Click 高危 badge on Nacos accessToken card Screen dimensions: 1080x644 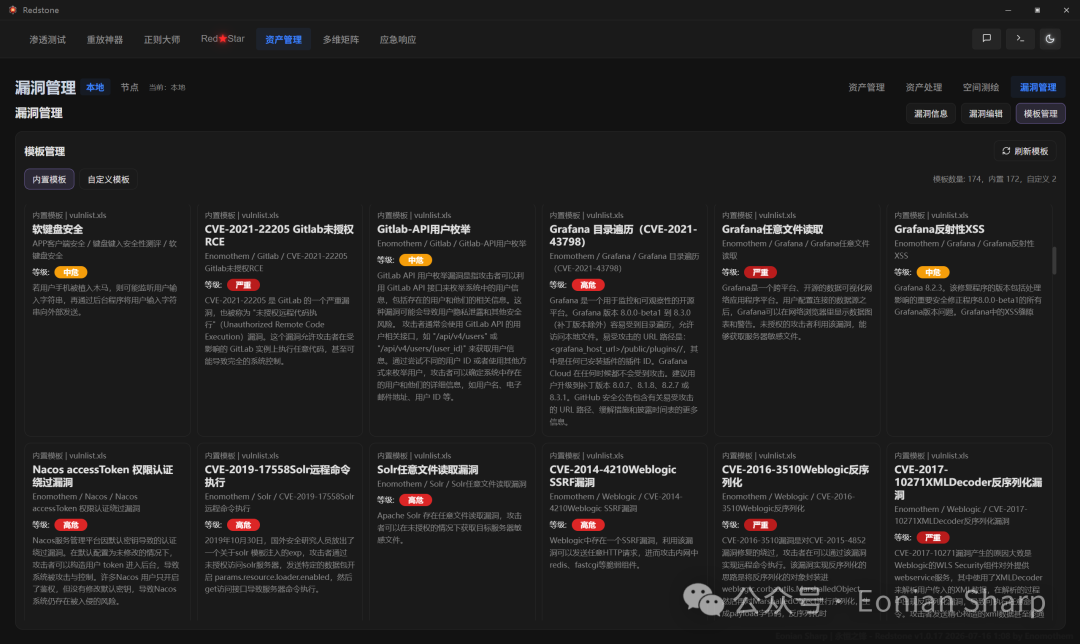[71, 525]
